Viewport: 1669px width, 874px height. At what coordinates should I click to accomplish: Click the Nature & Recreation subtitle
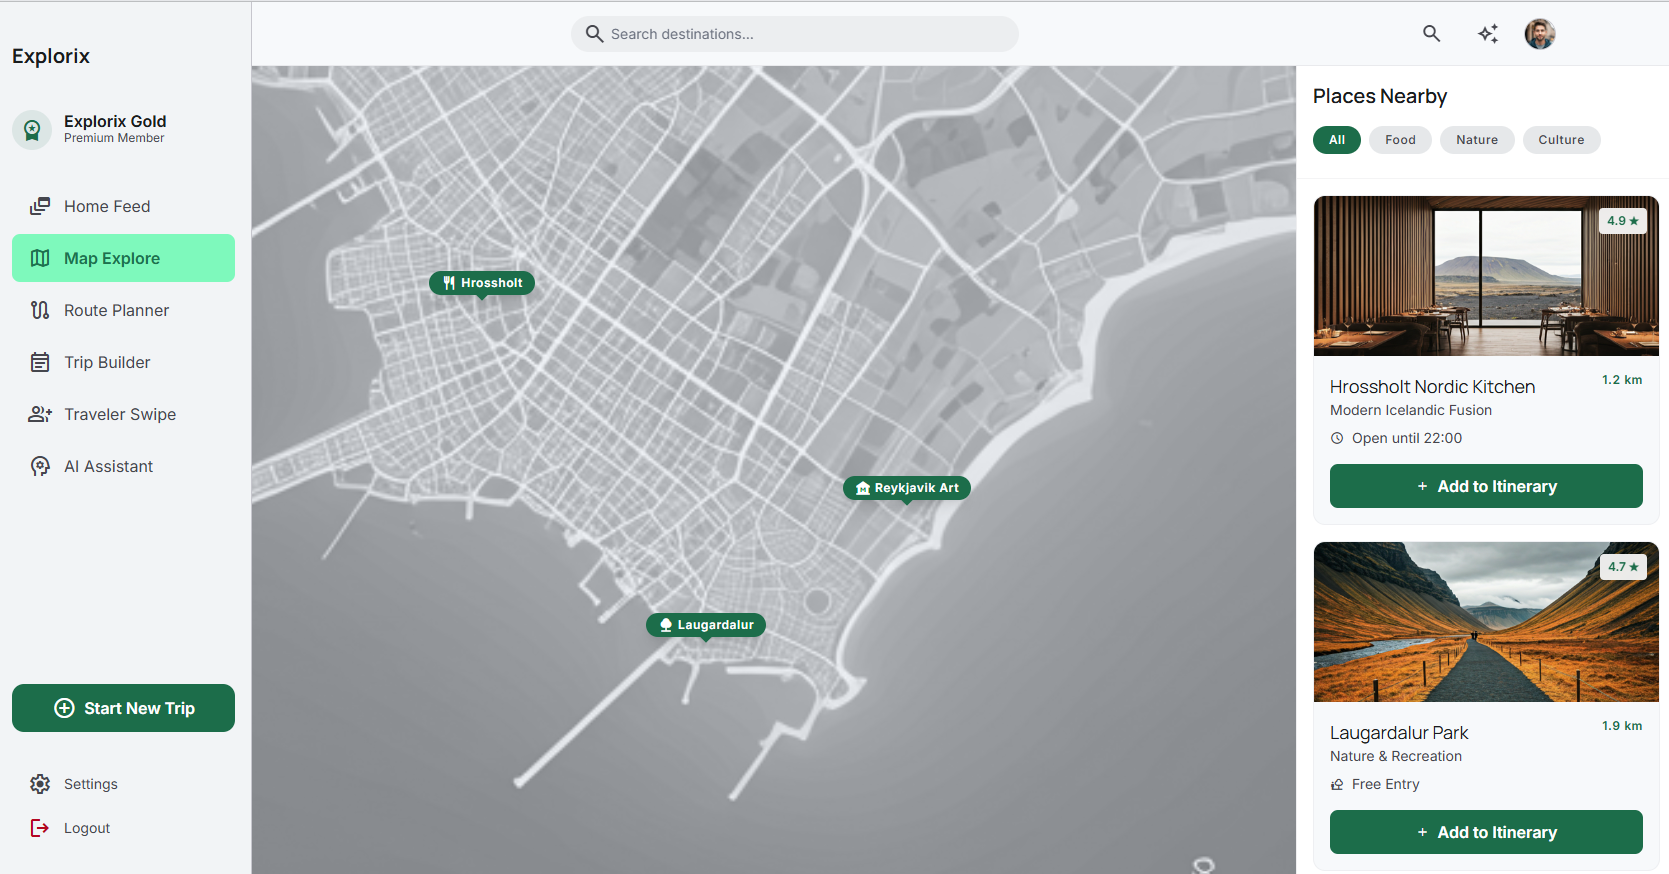[x=1396, y=756]
